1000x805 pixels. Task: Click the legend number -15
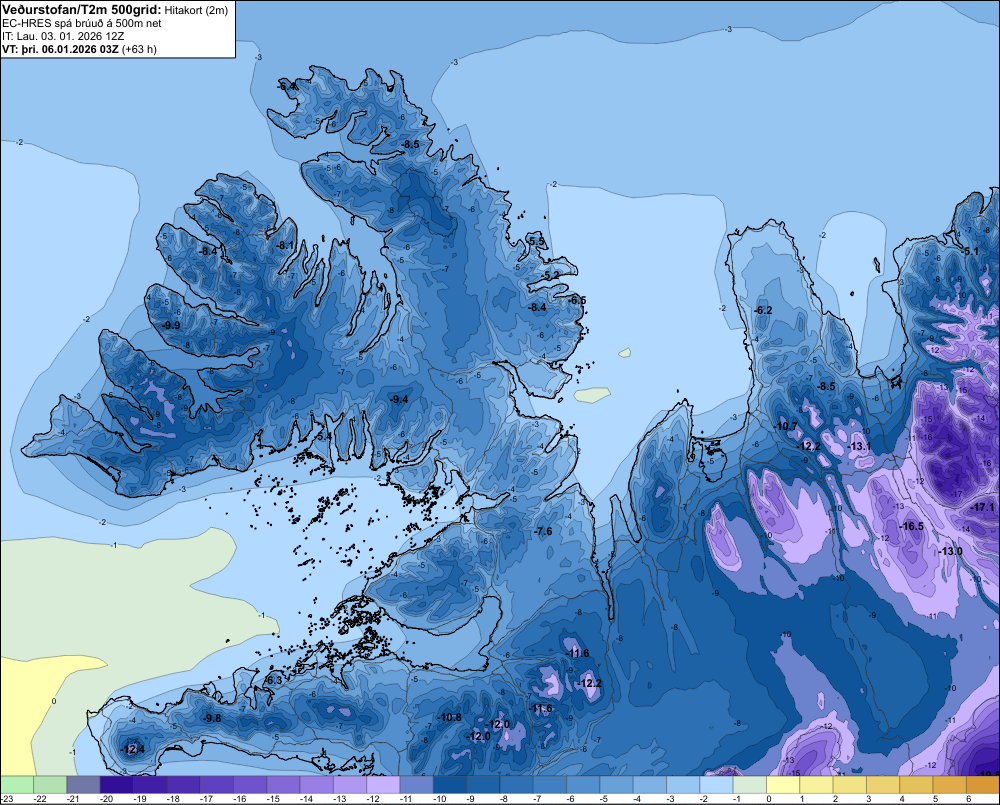point(273,799)
